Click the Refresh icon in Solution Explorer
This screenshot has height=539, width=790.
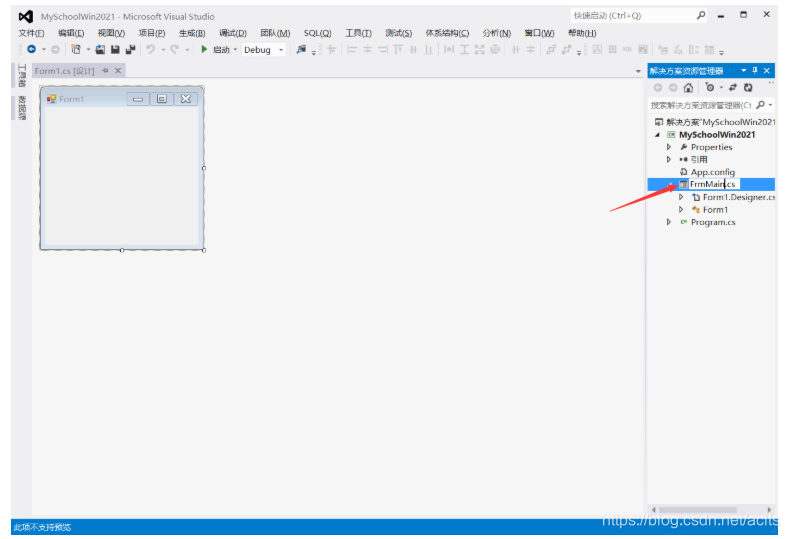(x=749, y=88)
